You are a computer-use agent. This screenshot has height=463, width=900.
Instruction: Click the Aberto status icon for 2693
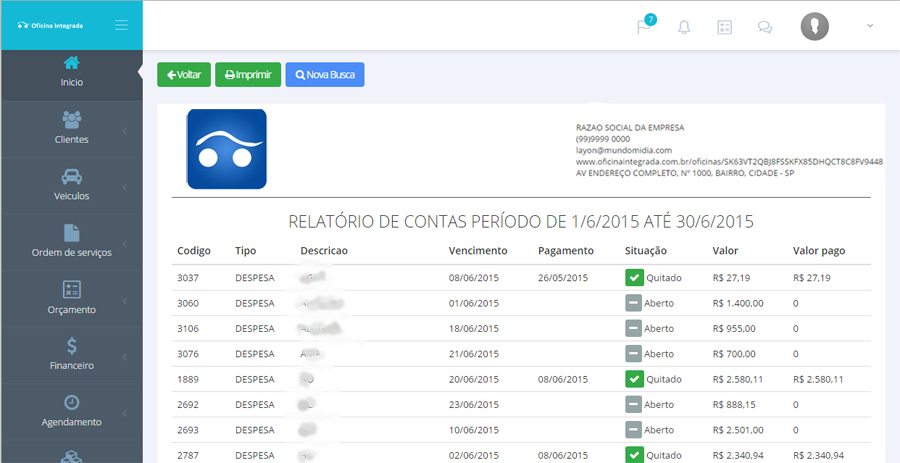tap(633, 430)
